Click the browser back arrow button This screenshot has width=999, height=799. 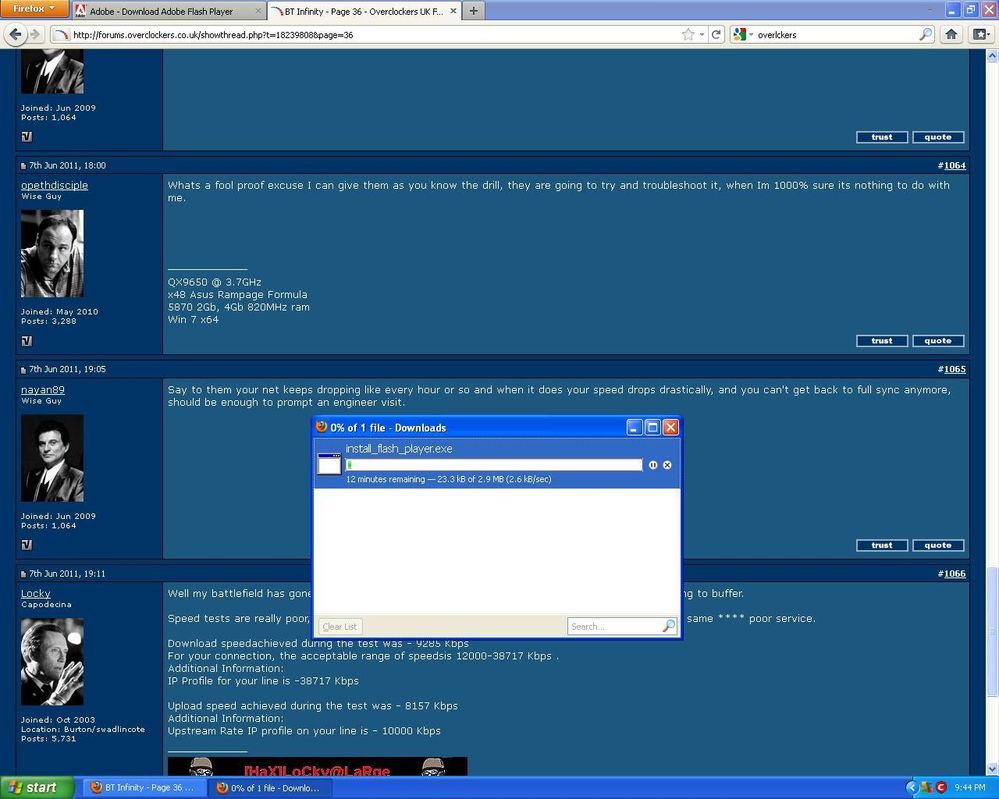tap(16, 34)
